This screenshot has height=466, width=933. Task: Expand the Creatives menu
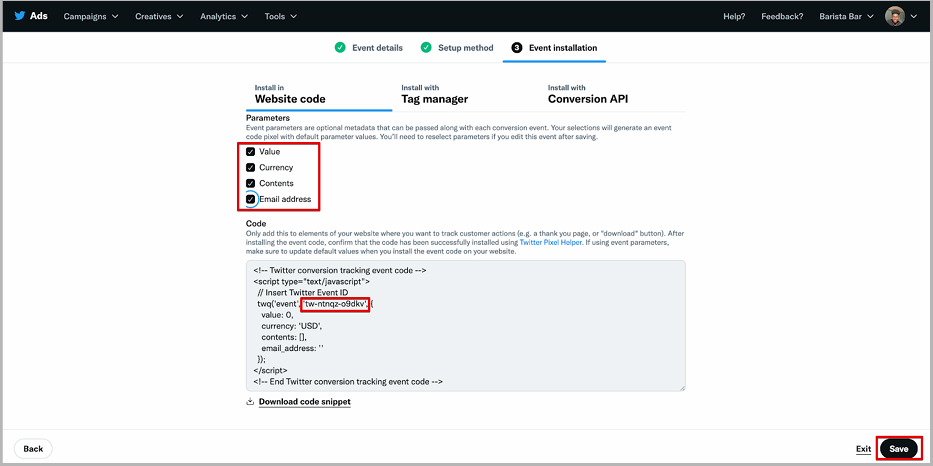pos(159,16)
